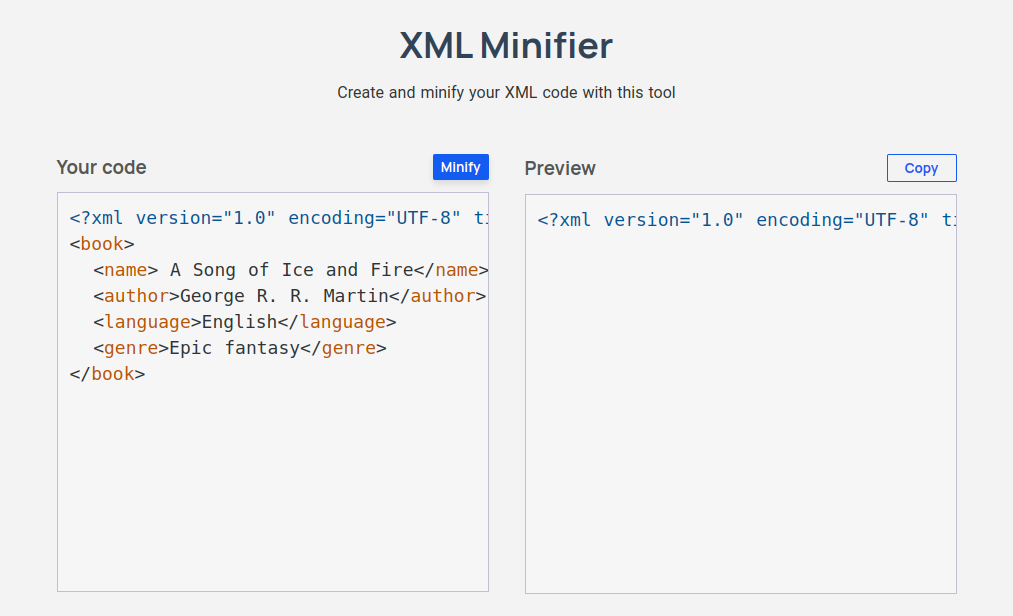Click the closing book tag
The width and height of the screenshot is (1013, 616).
(108, 374)
